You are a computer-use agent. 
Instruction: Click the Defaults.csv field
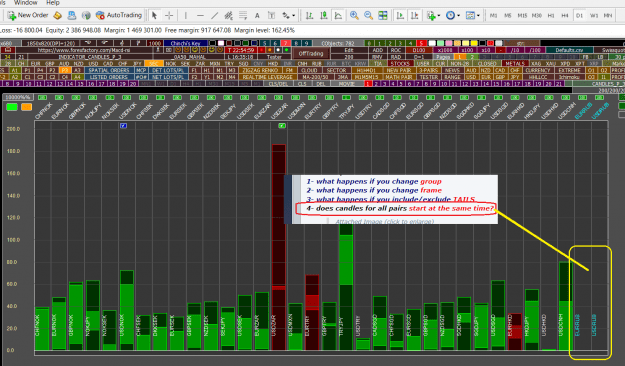tap(569, 50)
